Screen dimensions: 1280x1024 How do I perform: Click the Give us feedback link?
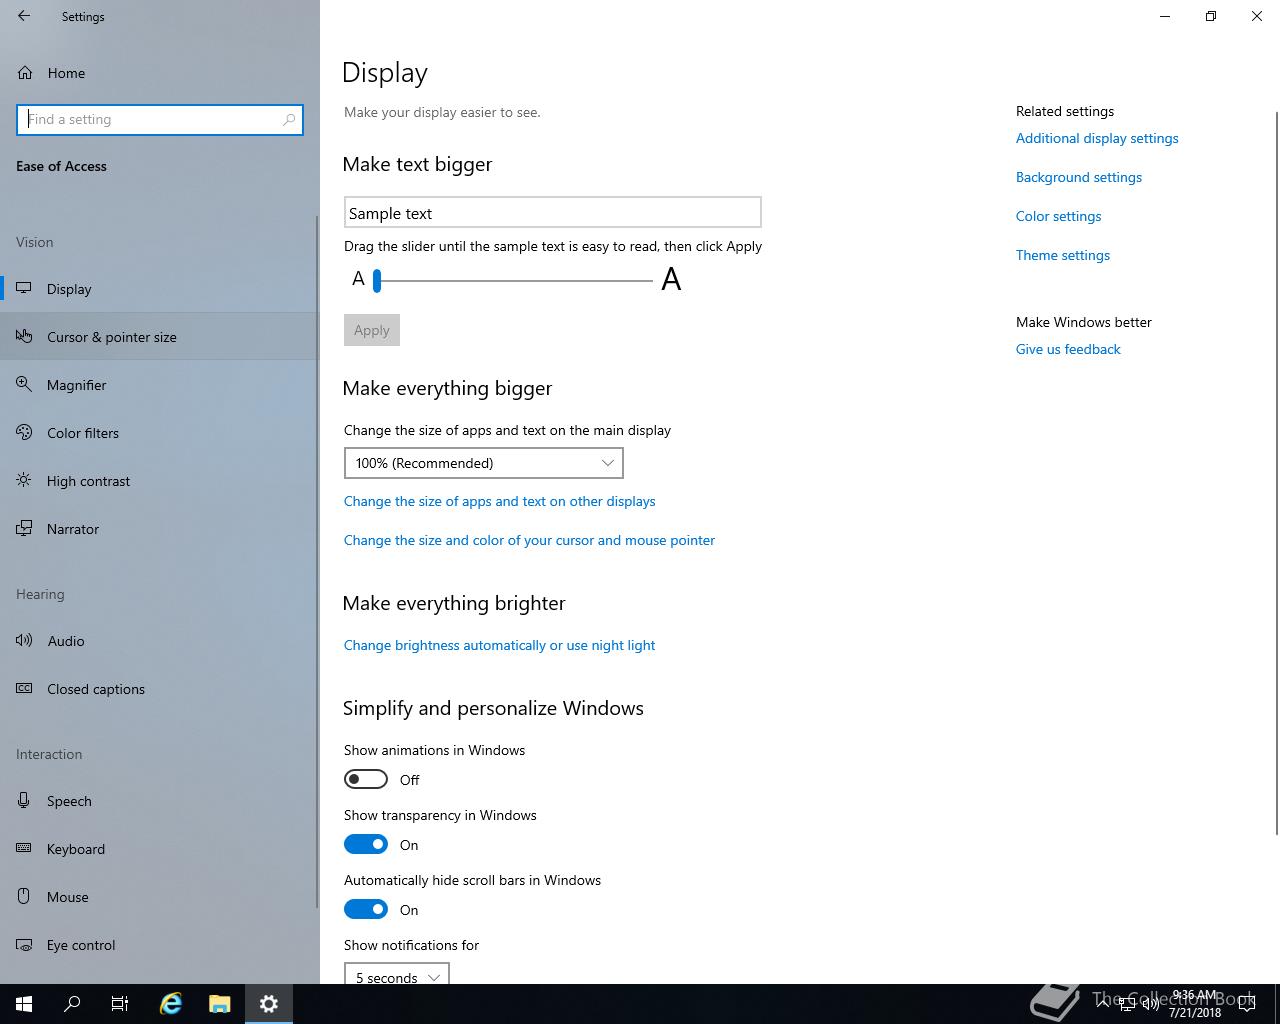[1068, 349]
